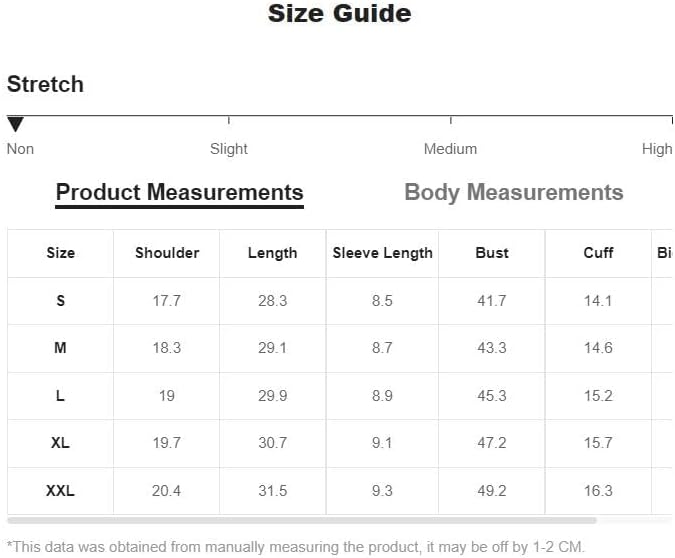
Task: Click the XL bust value 47.2
Action: 492,443
